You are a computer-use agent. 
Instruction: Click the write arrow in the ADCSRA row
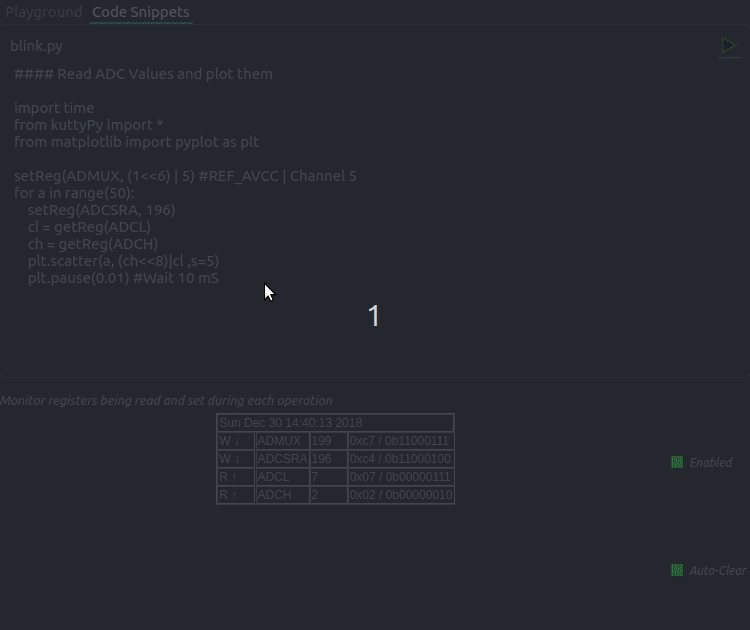(234, 459)
